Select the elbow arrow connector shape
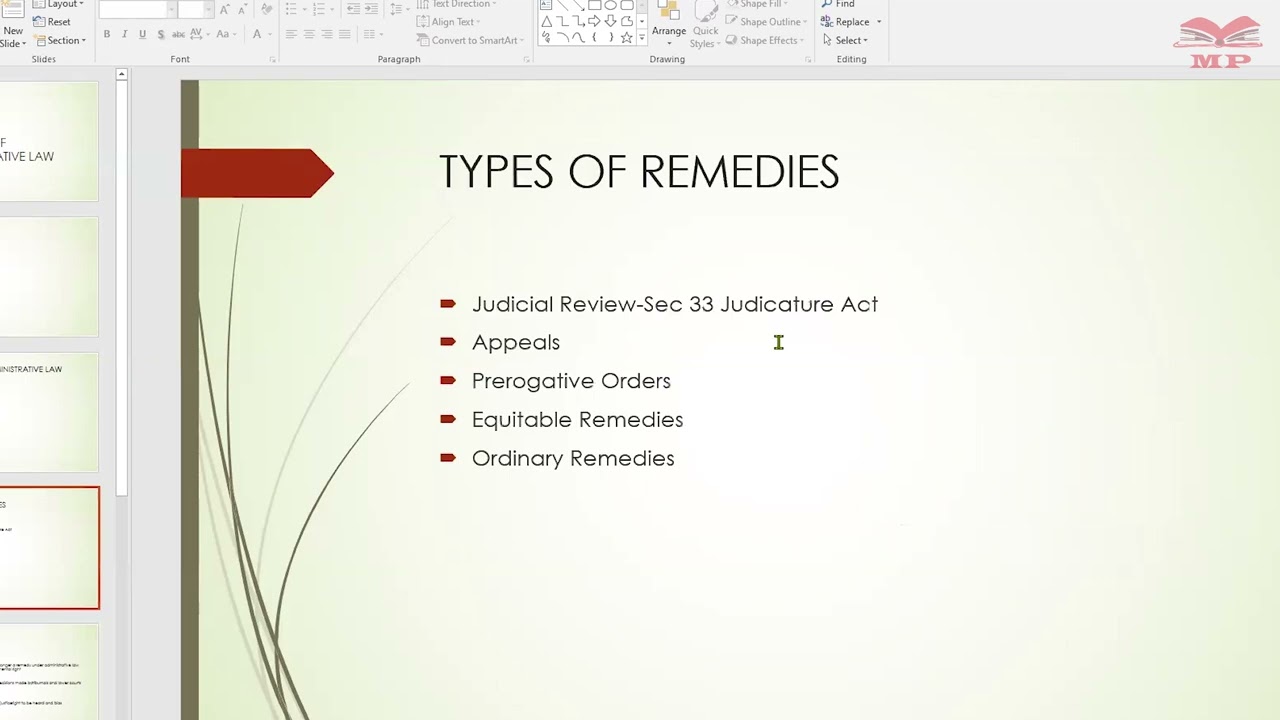Image resolution: width=1280 pixels, height=720 pixels. tap(579, 21)
